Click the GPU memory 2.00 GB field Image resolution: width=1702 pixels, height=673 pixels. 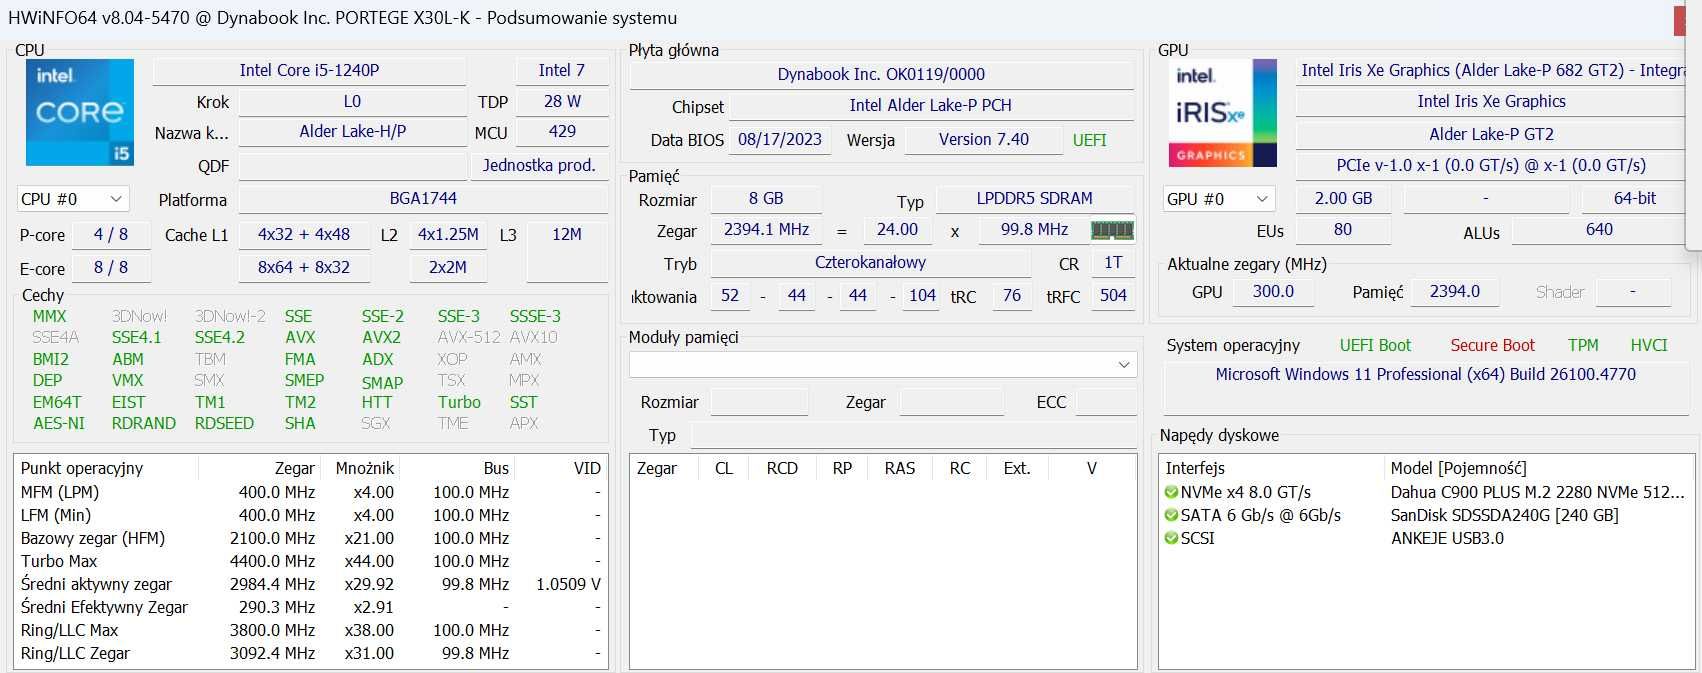tap(1343, 198)
